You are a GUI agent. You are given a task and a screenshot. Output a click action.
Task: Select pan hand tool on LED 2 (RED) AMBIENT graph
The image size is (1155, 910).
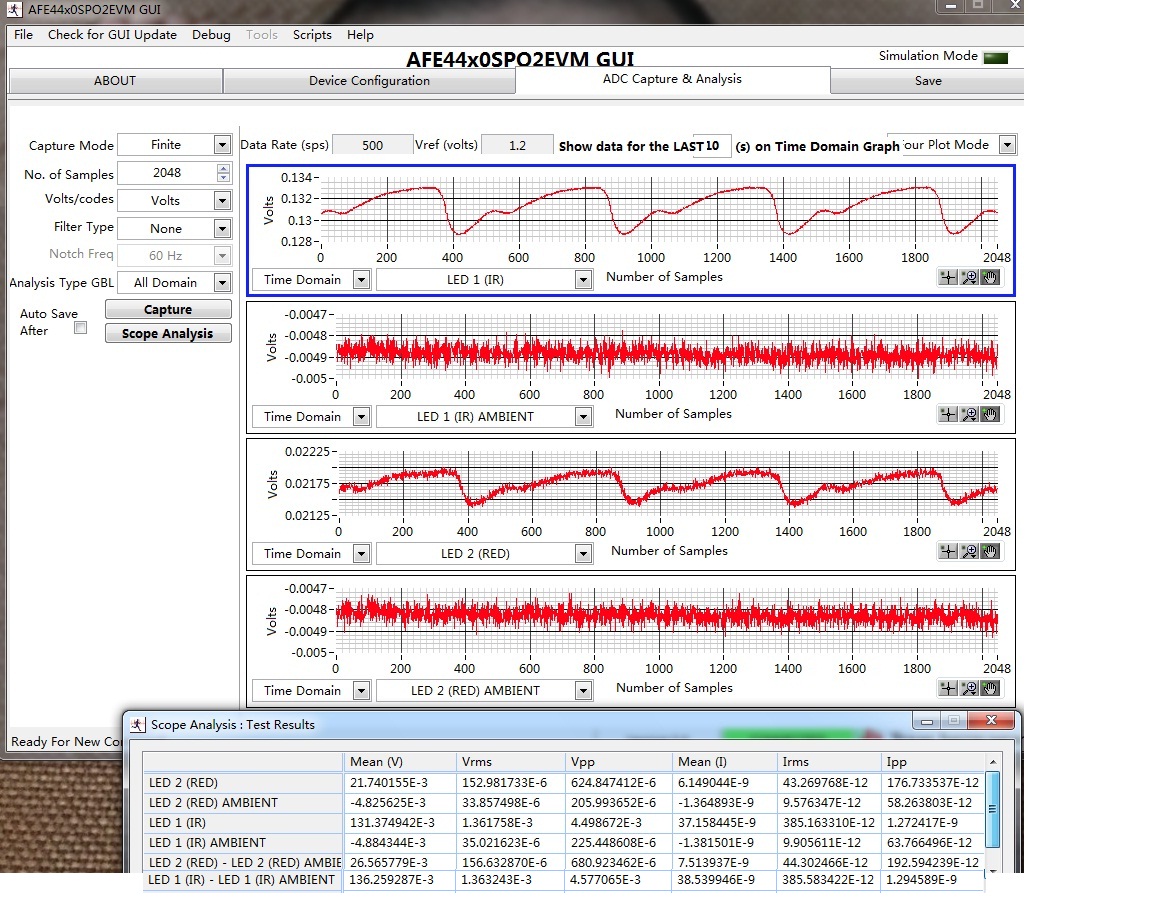[991, 688]
